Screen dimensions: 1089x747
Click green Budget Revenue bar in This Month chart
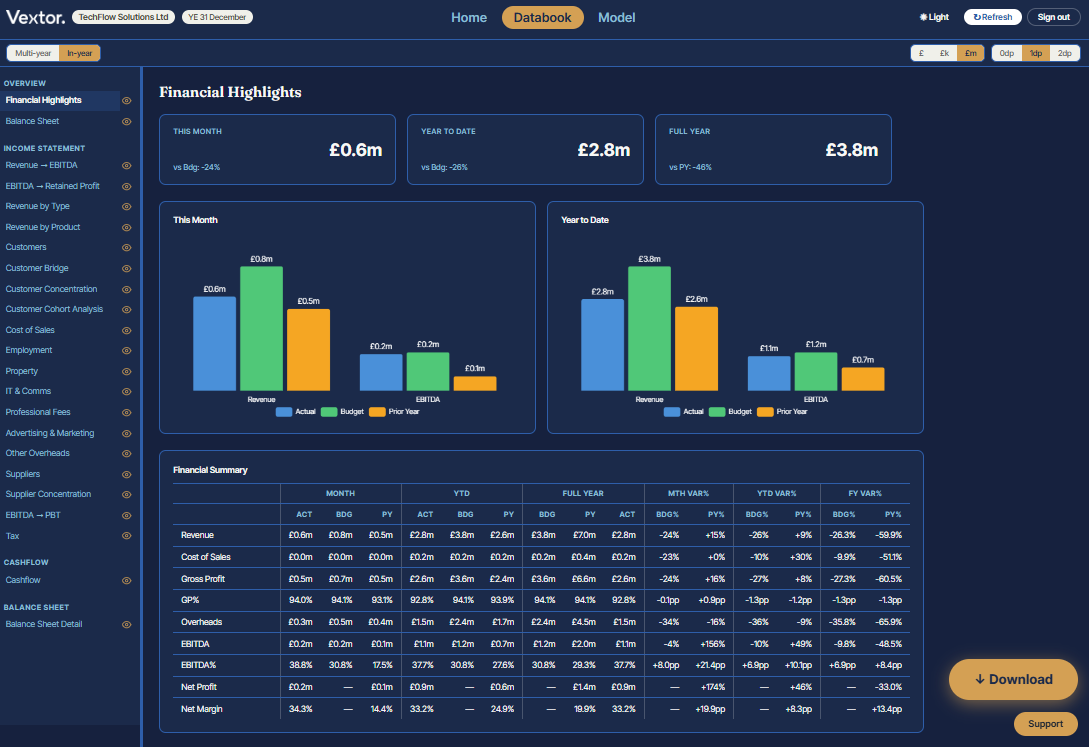261,328
